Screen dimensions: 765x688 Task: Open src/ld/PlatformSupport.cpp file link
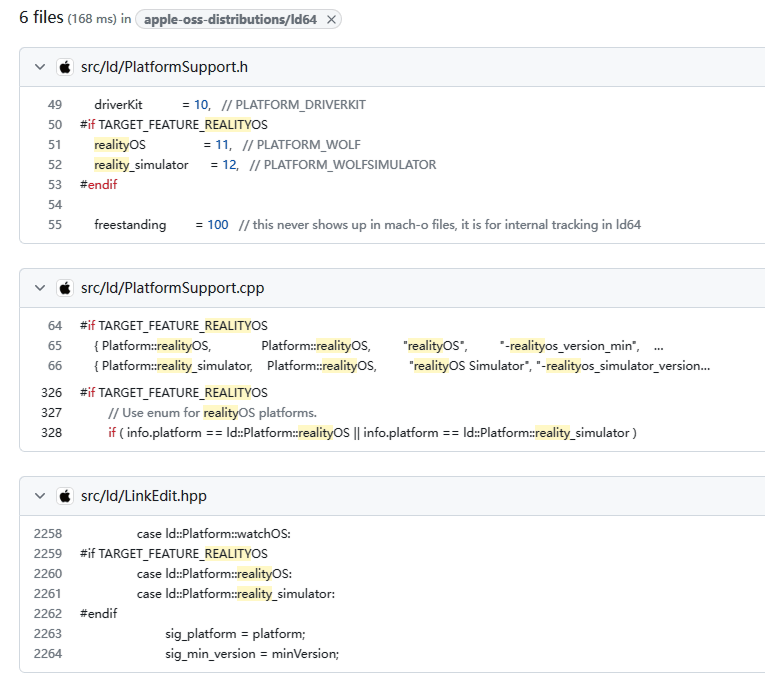click(172, 288)
